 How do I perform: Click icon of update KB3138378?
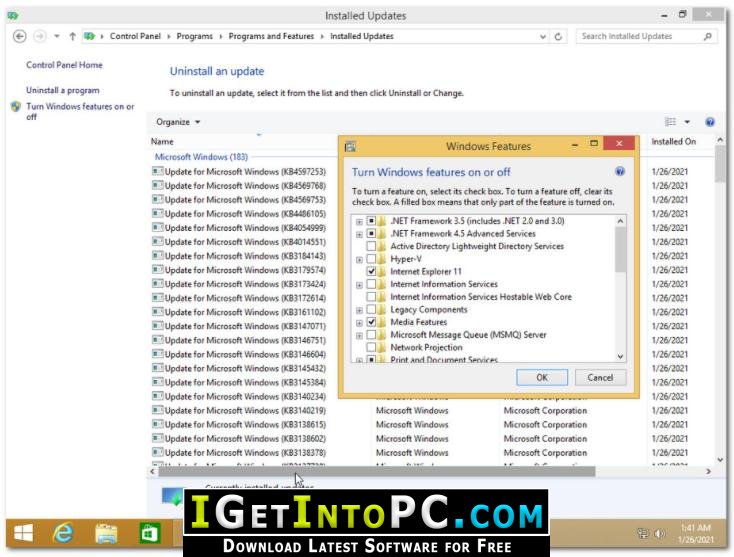point(158,452)
